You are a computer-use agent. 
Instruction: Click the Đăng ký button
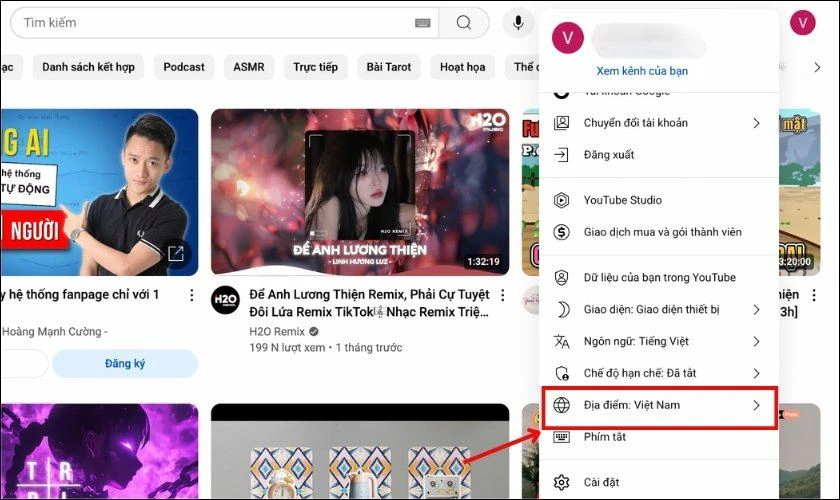pyautogui.click(x=125, y=363)
